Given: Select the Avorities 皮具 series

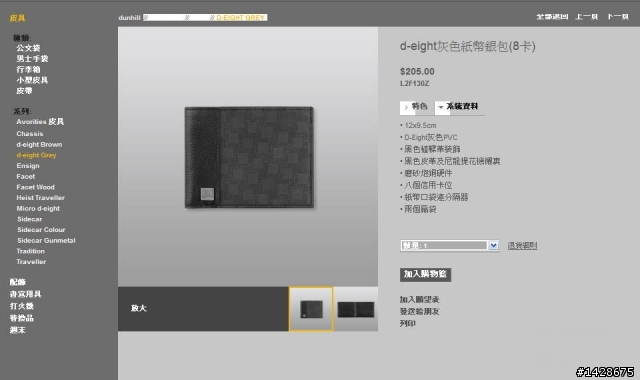Looking at the screenshot, I should pos(40,122).
